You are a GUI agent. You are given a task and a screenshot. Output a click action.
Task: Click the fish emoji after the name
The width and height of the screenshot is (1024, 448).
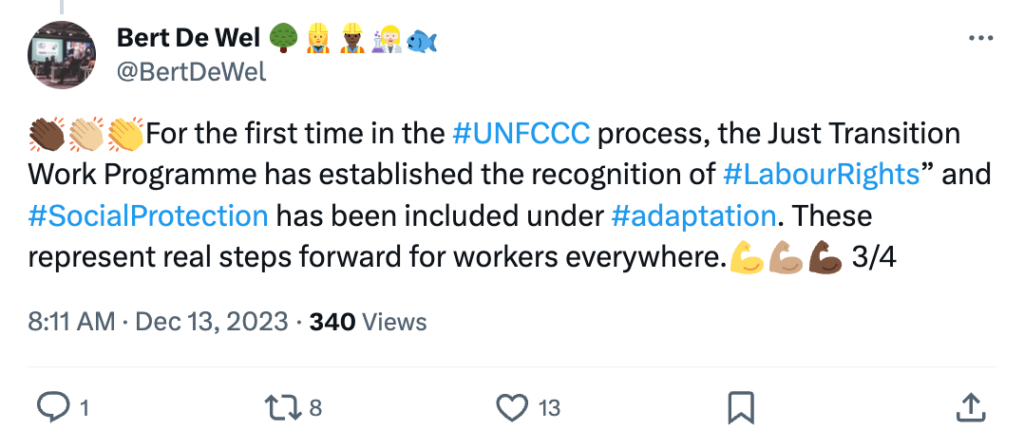click(x=423, y=39)
